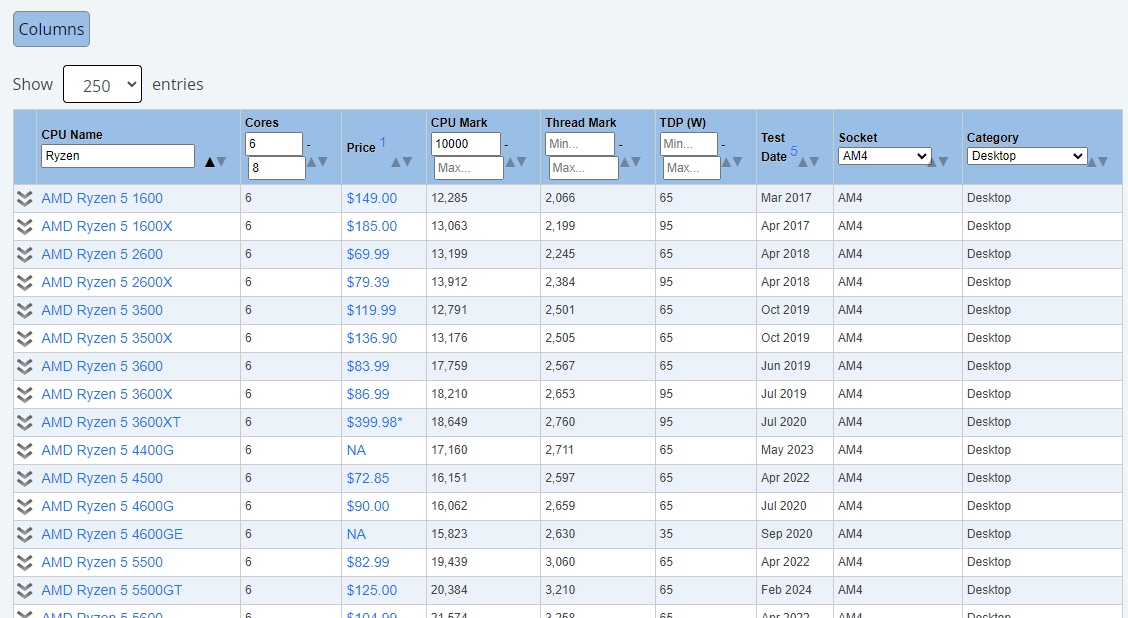Select CPU Mark value 12,285
This screenshot has width=1128, height=618.
point(450,198)
